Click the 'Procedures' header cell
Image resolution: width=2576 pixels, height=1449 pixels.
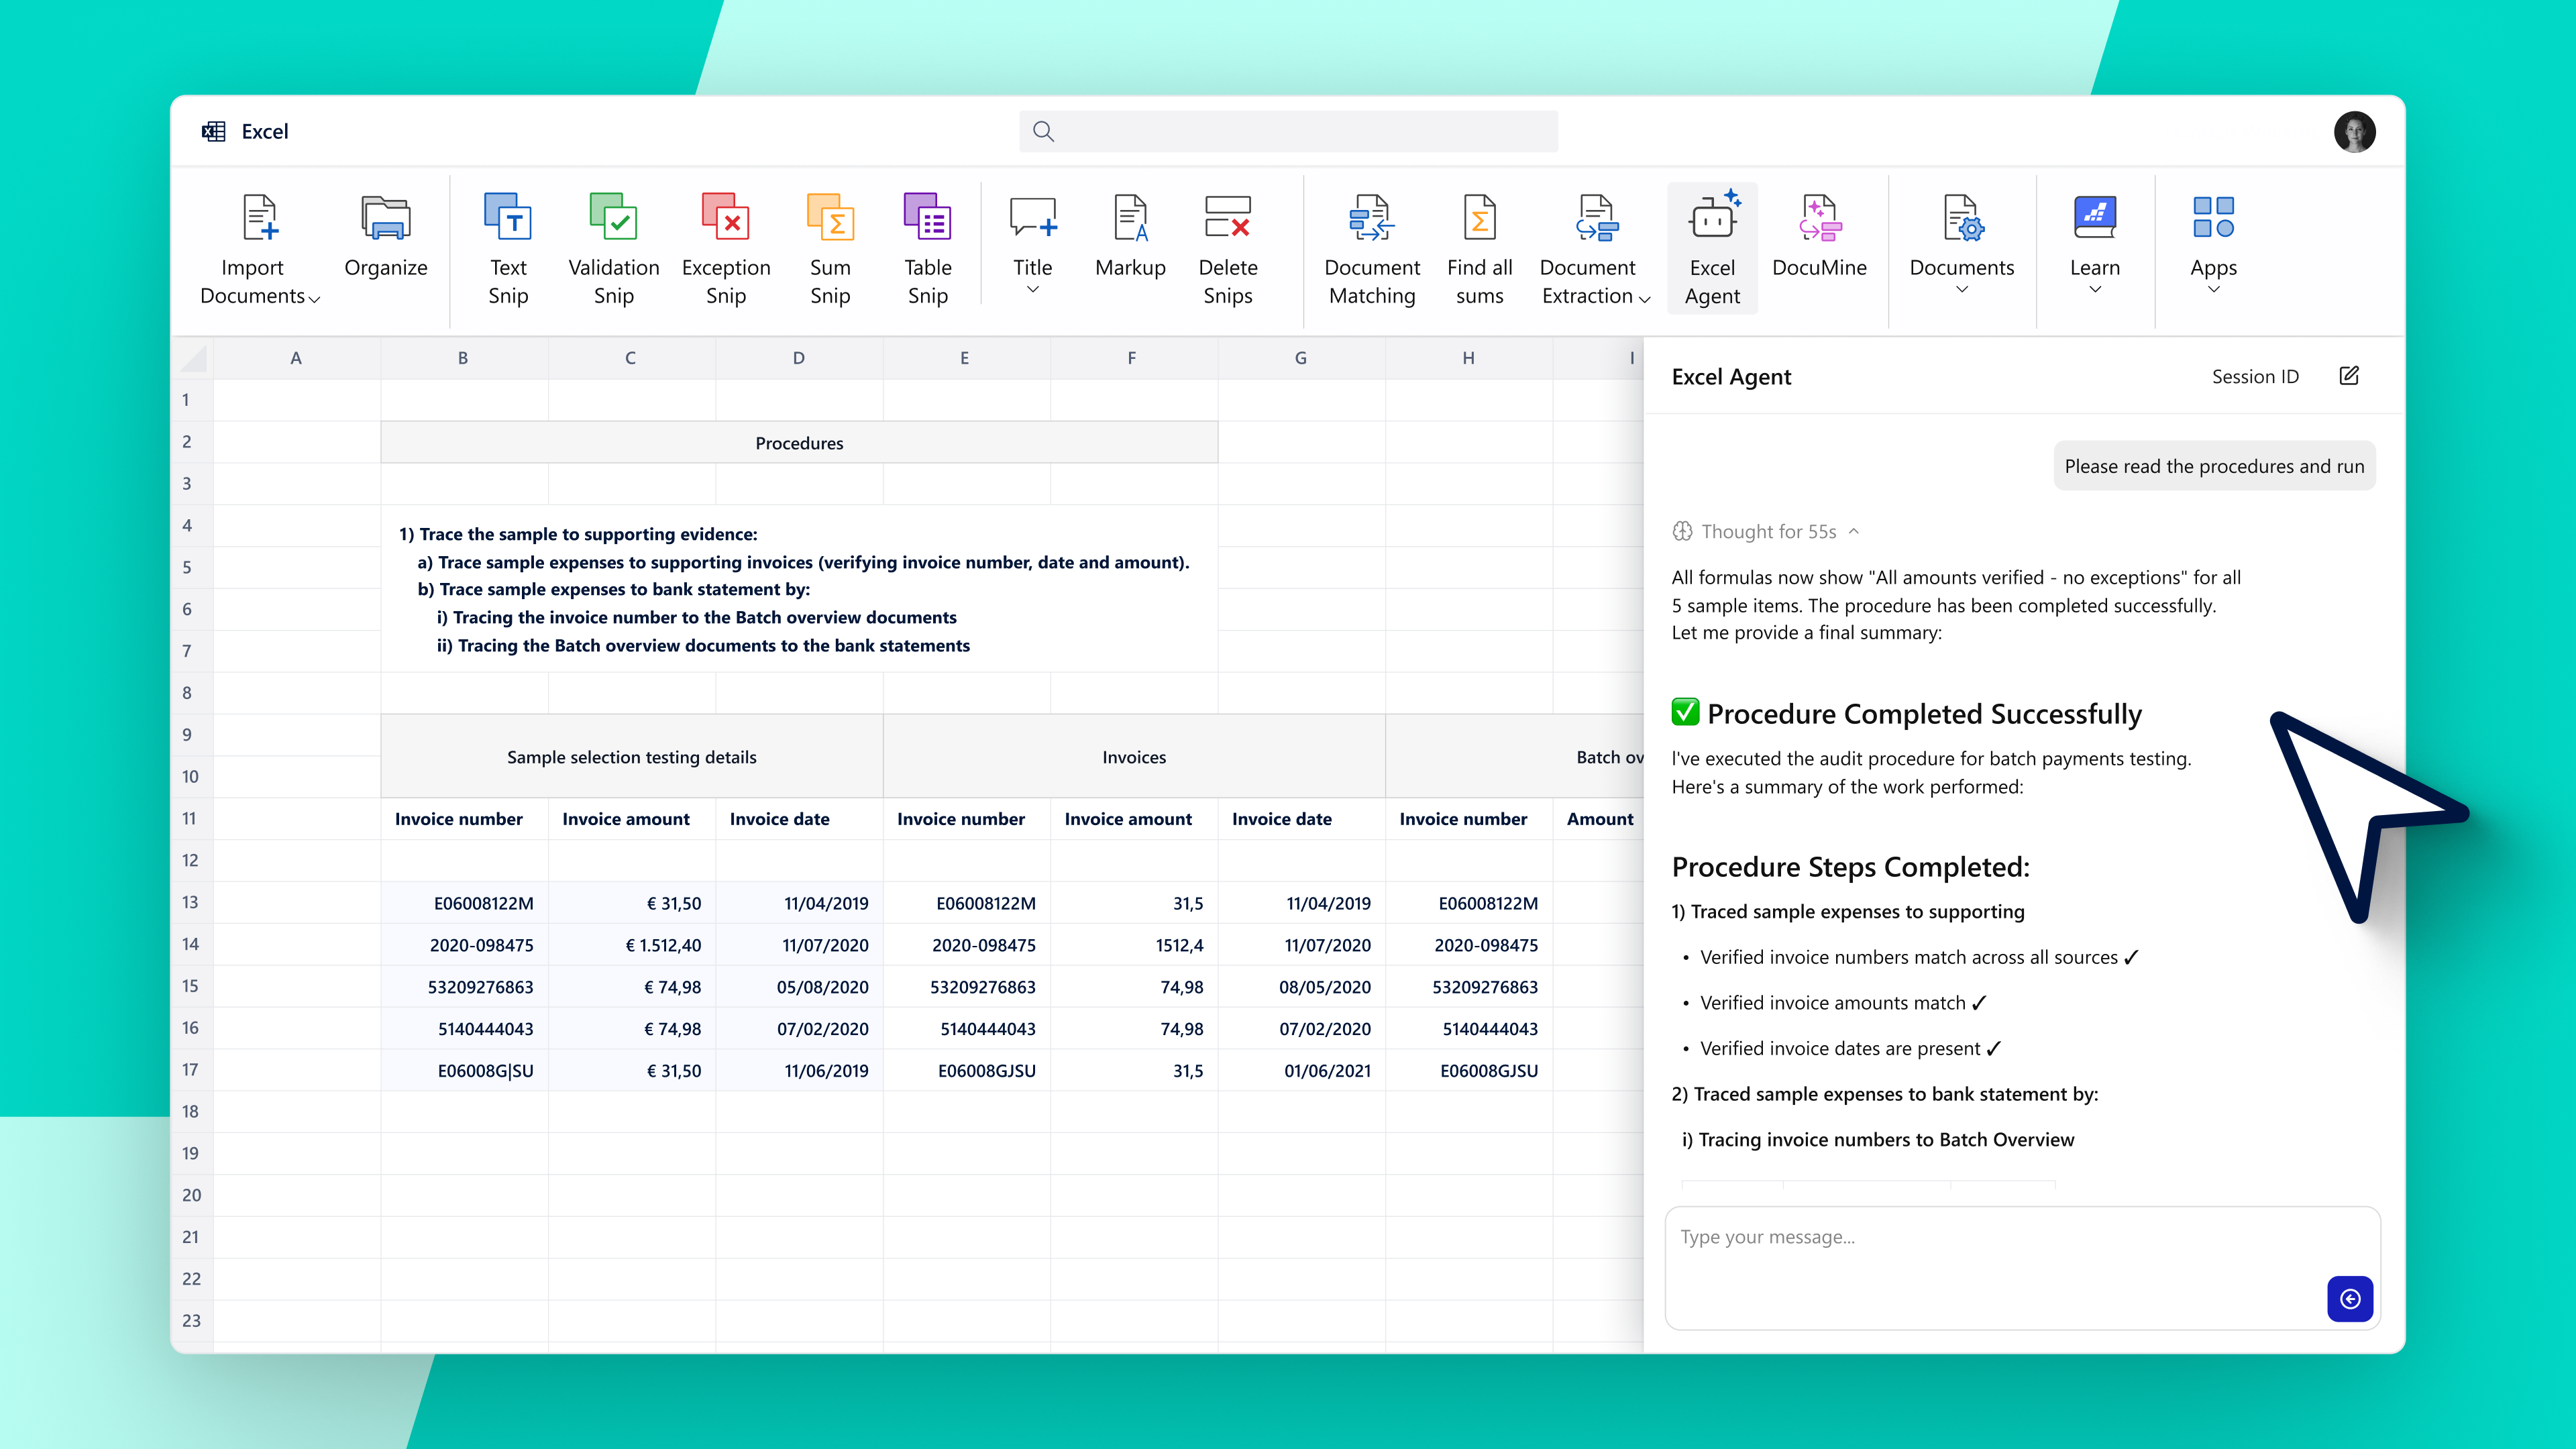[x=799, y=442]
